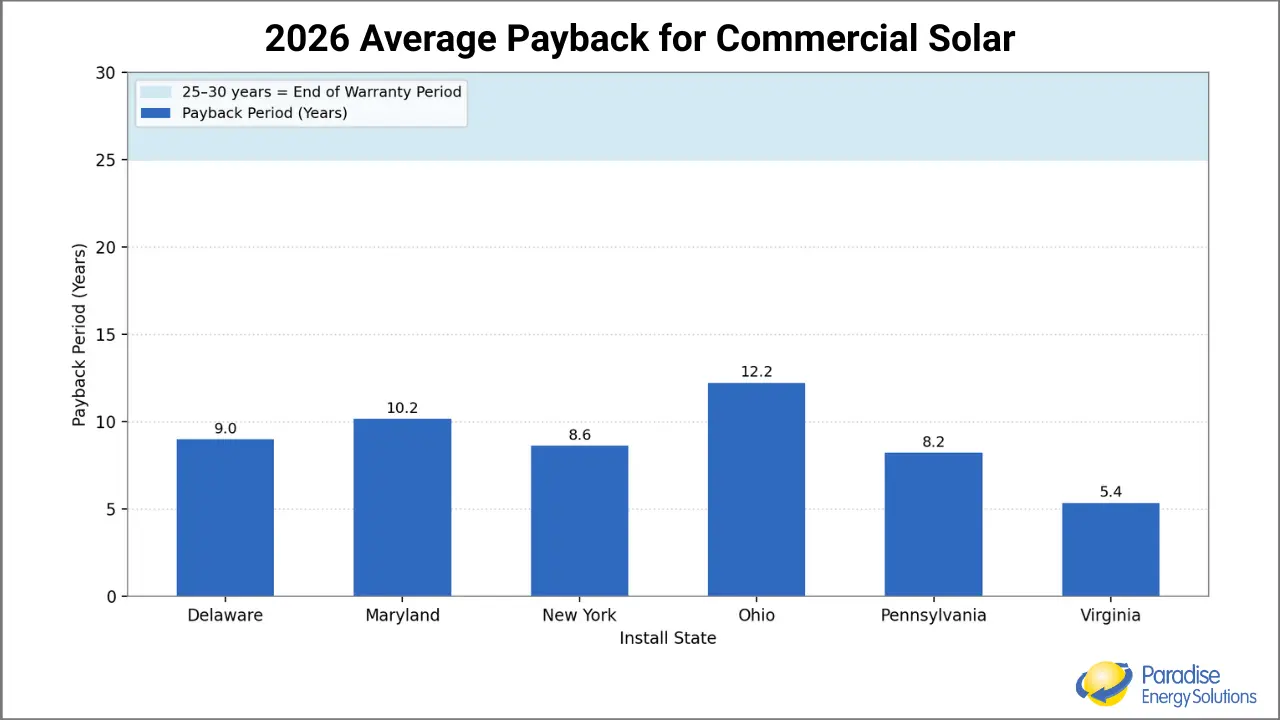Select the Virginia payback bar

[x=1110, y=548]
